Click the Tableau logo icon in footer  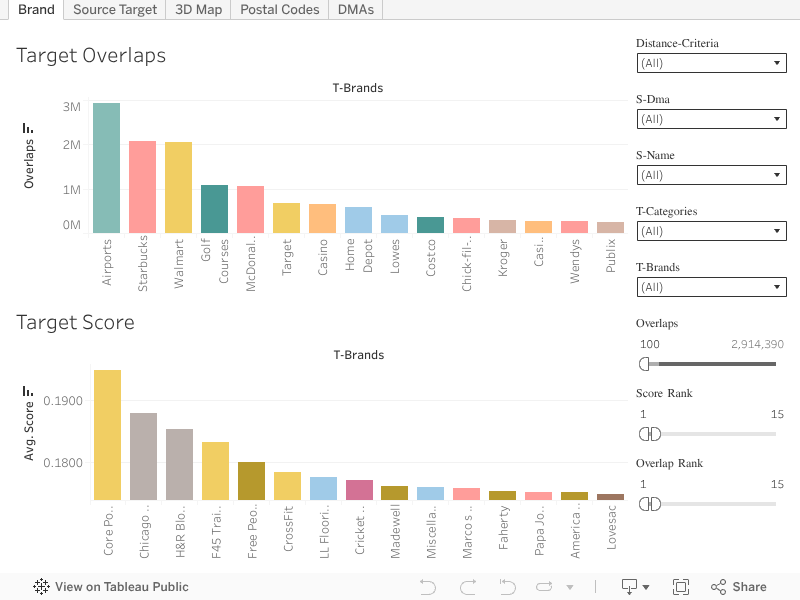pos(42,587)
